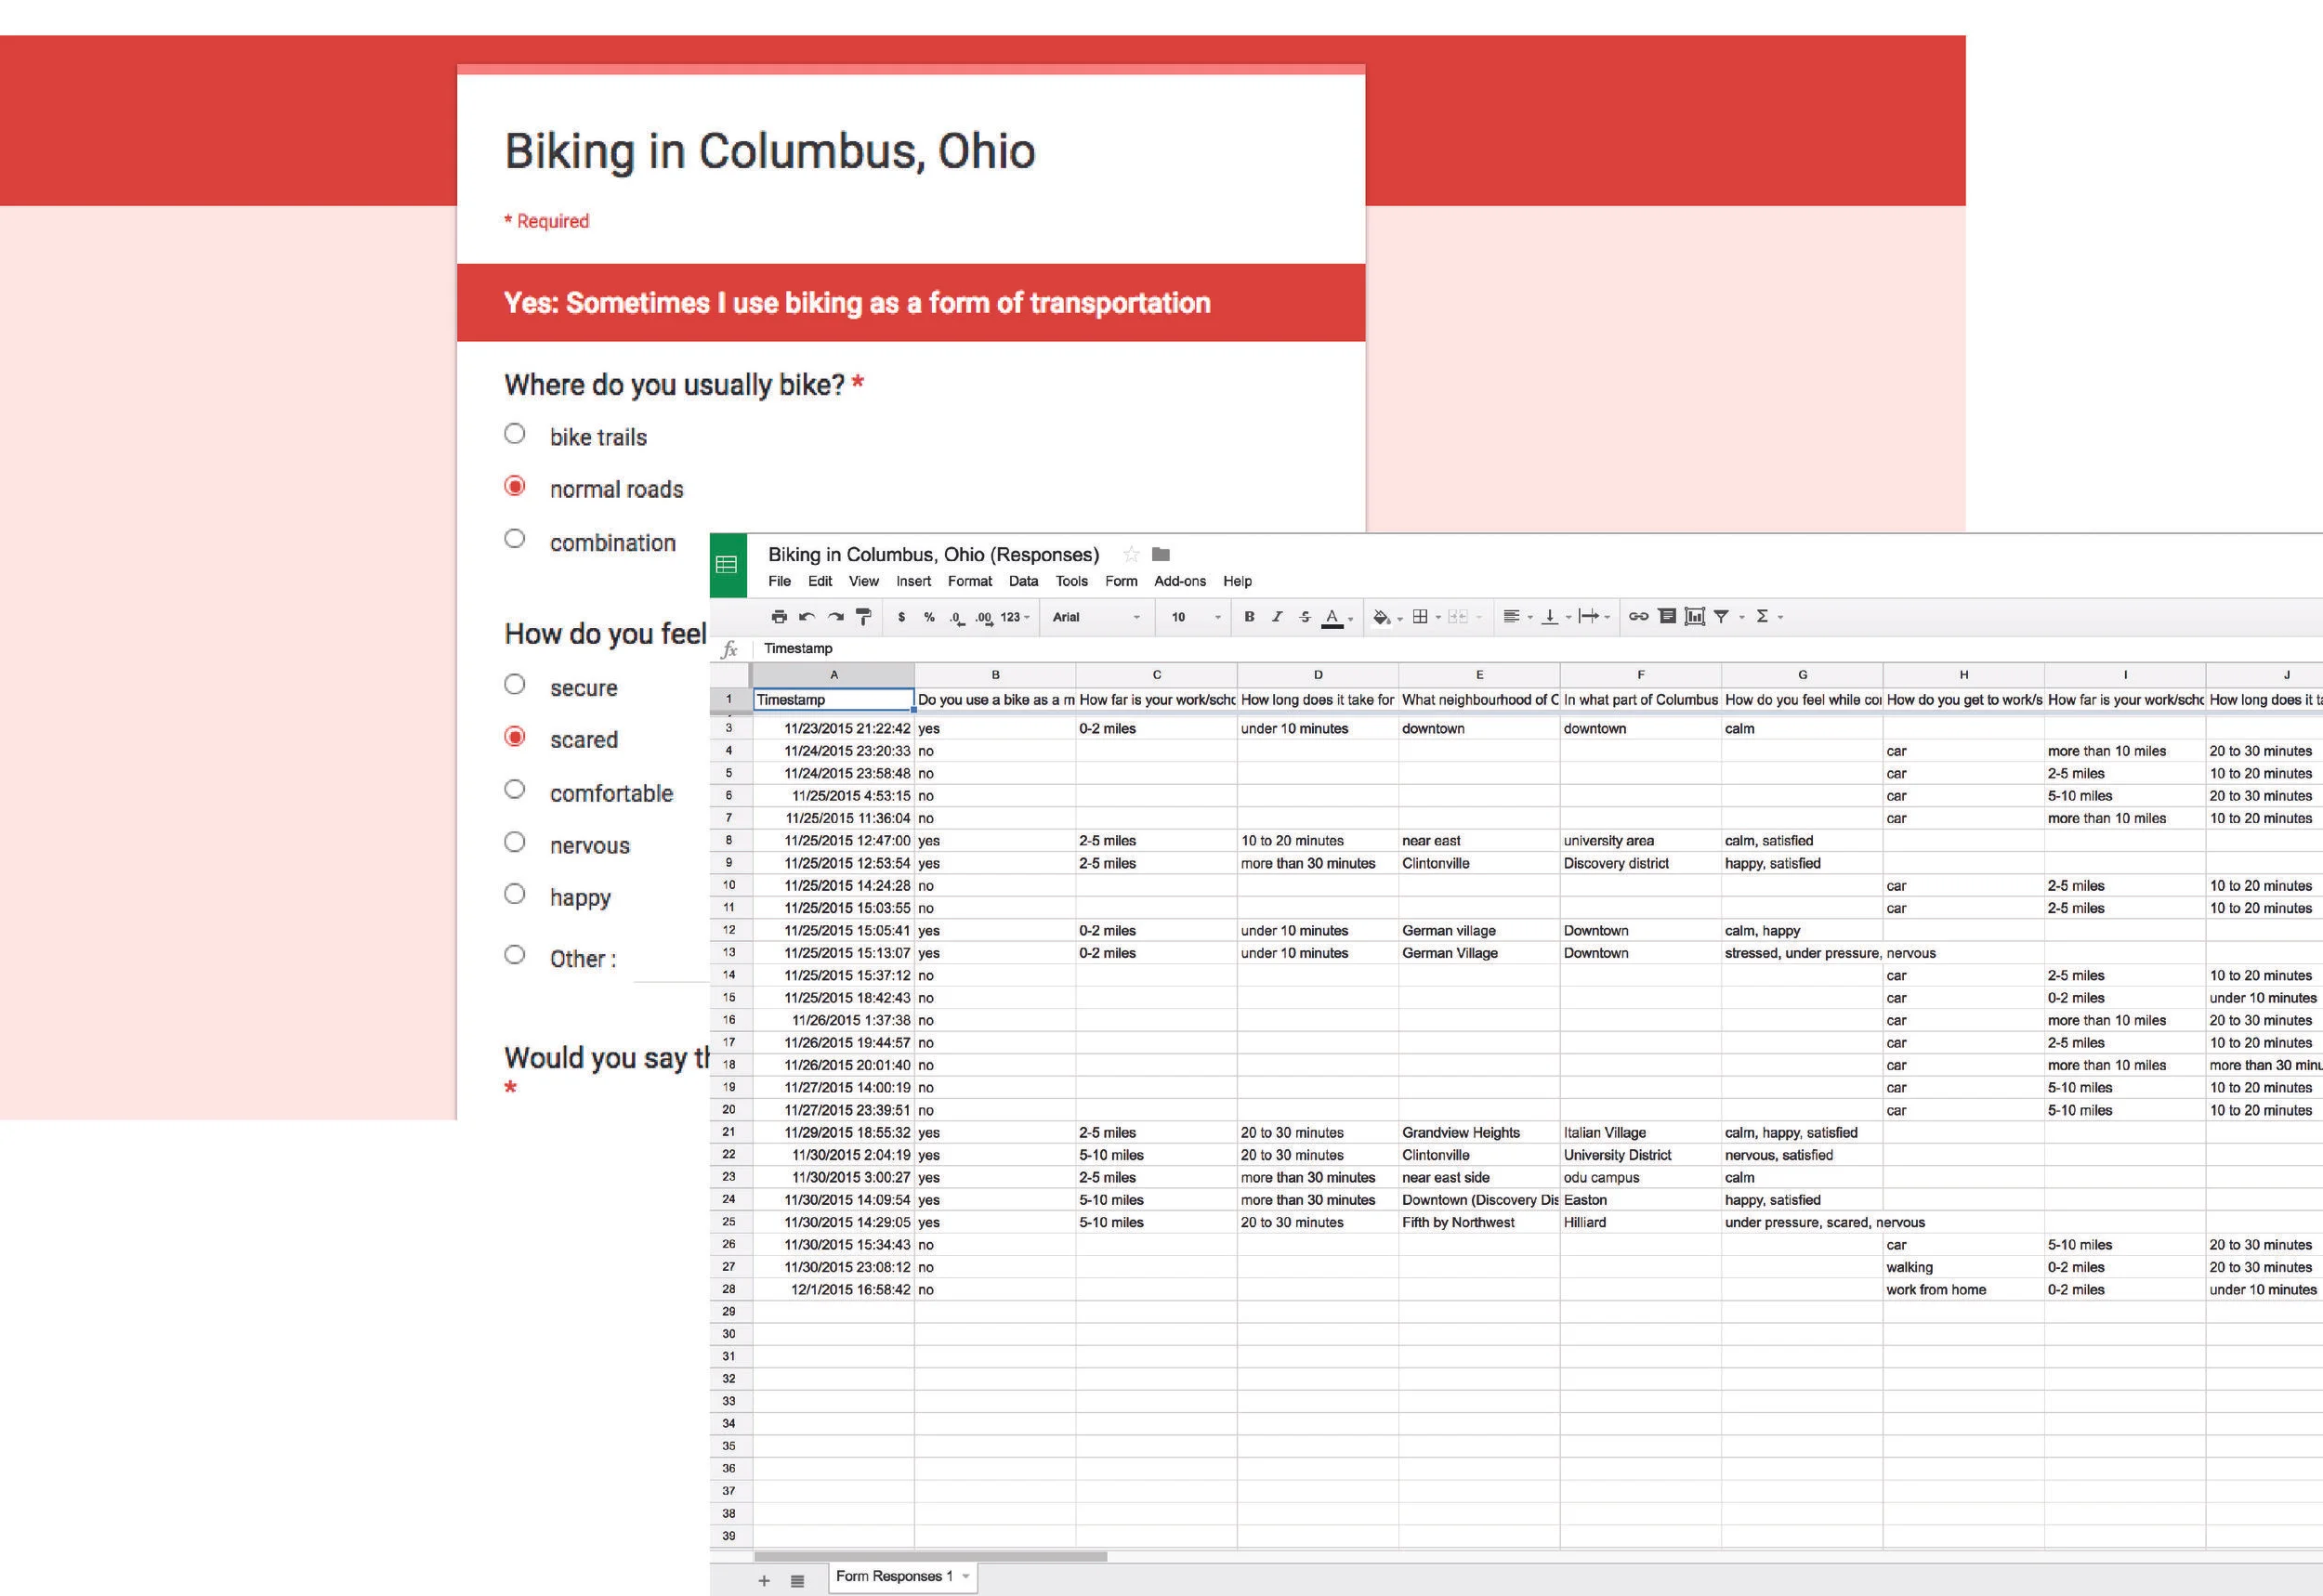Click the horizontal align icon
Screen dimensions: 2323x1596
pos(1512,617)
